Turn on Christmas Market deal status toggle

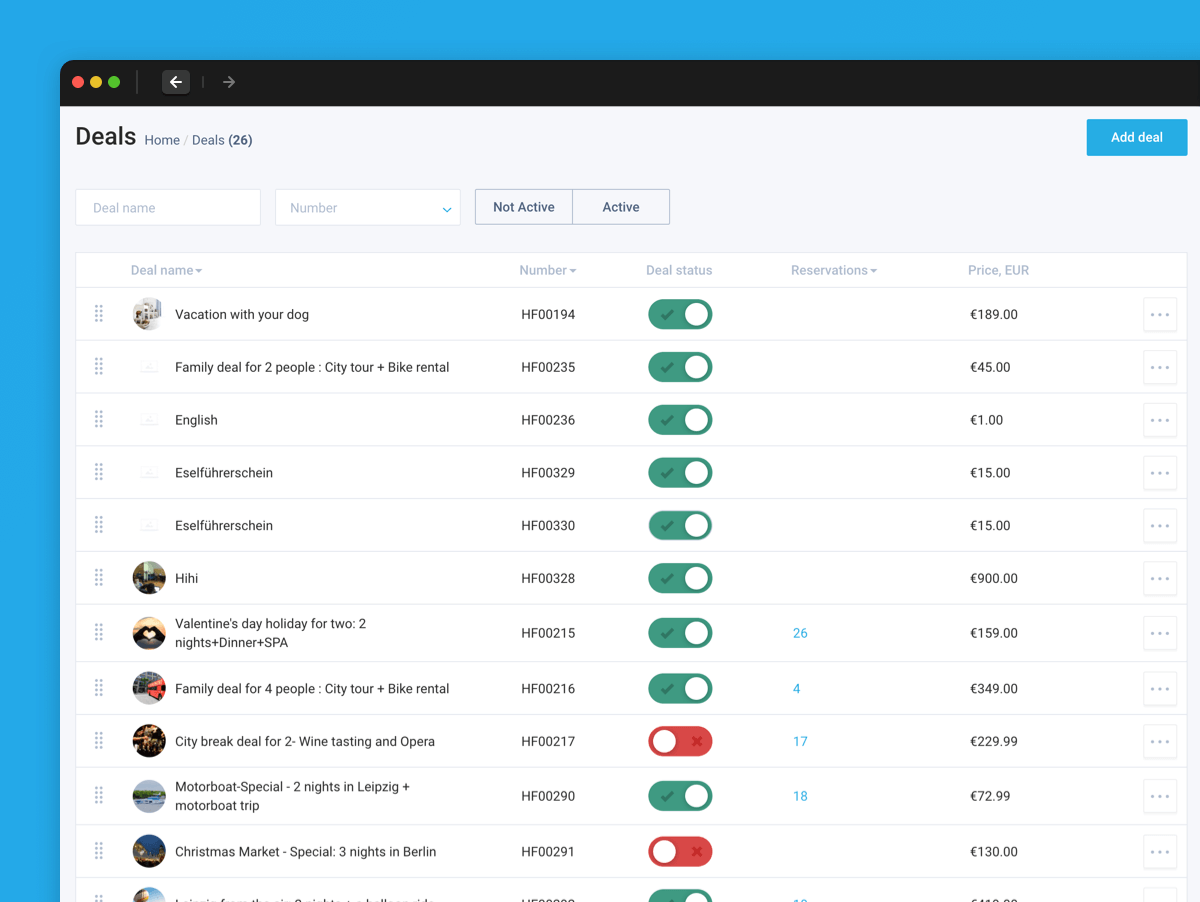pyautogui.click(x=680, y=852)
